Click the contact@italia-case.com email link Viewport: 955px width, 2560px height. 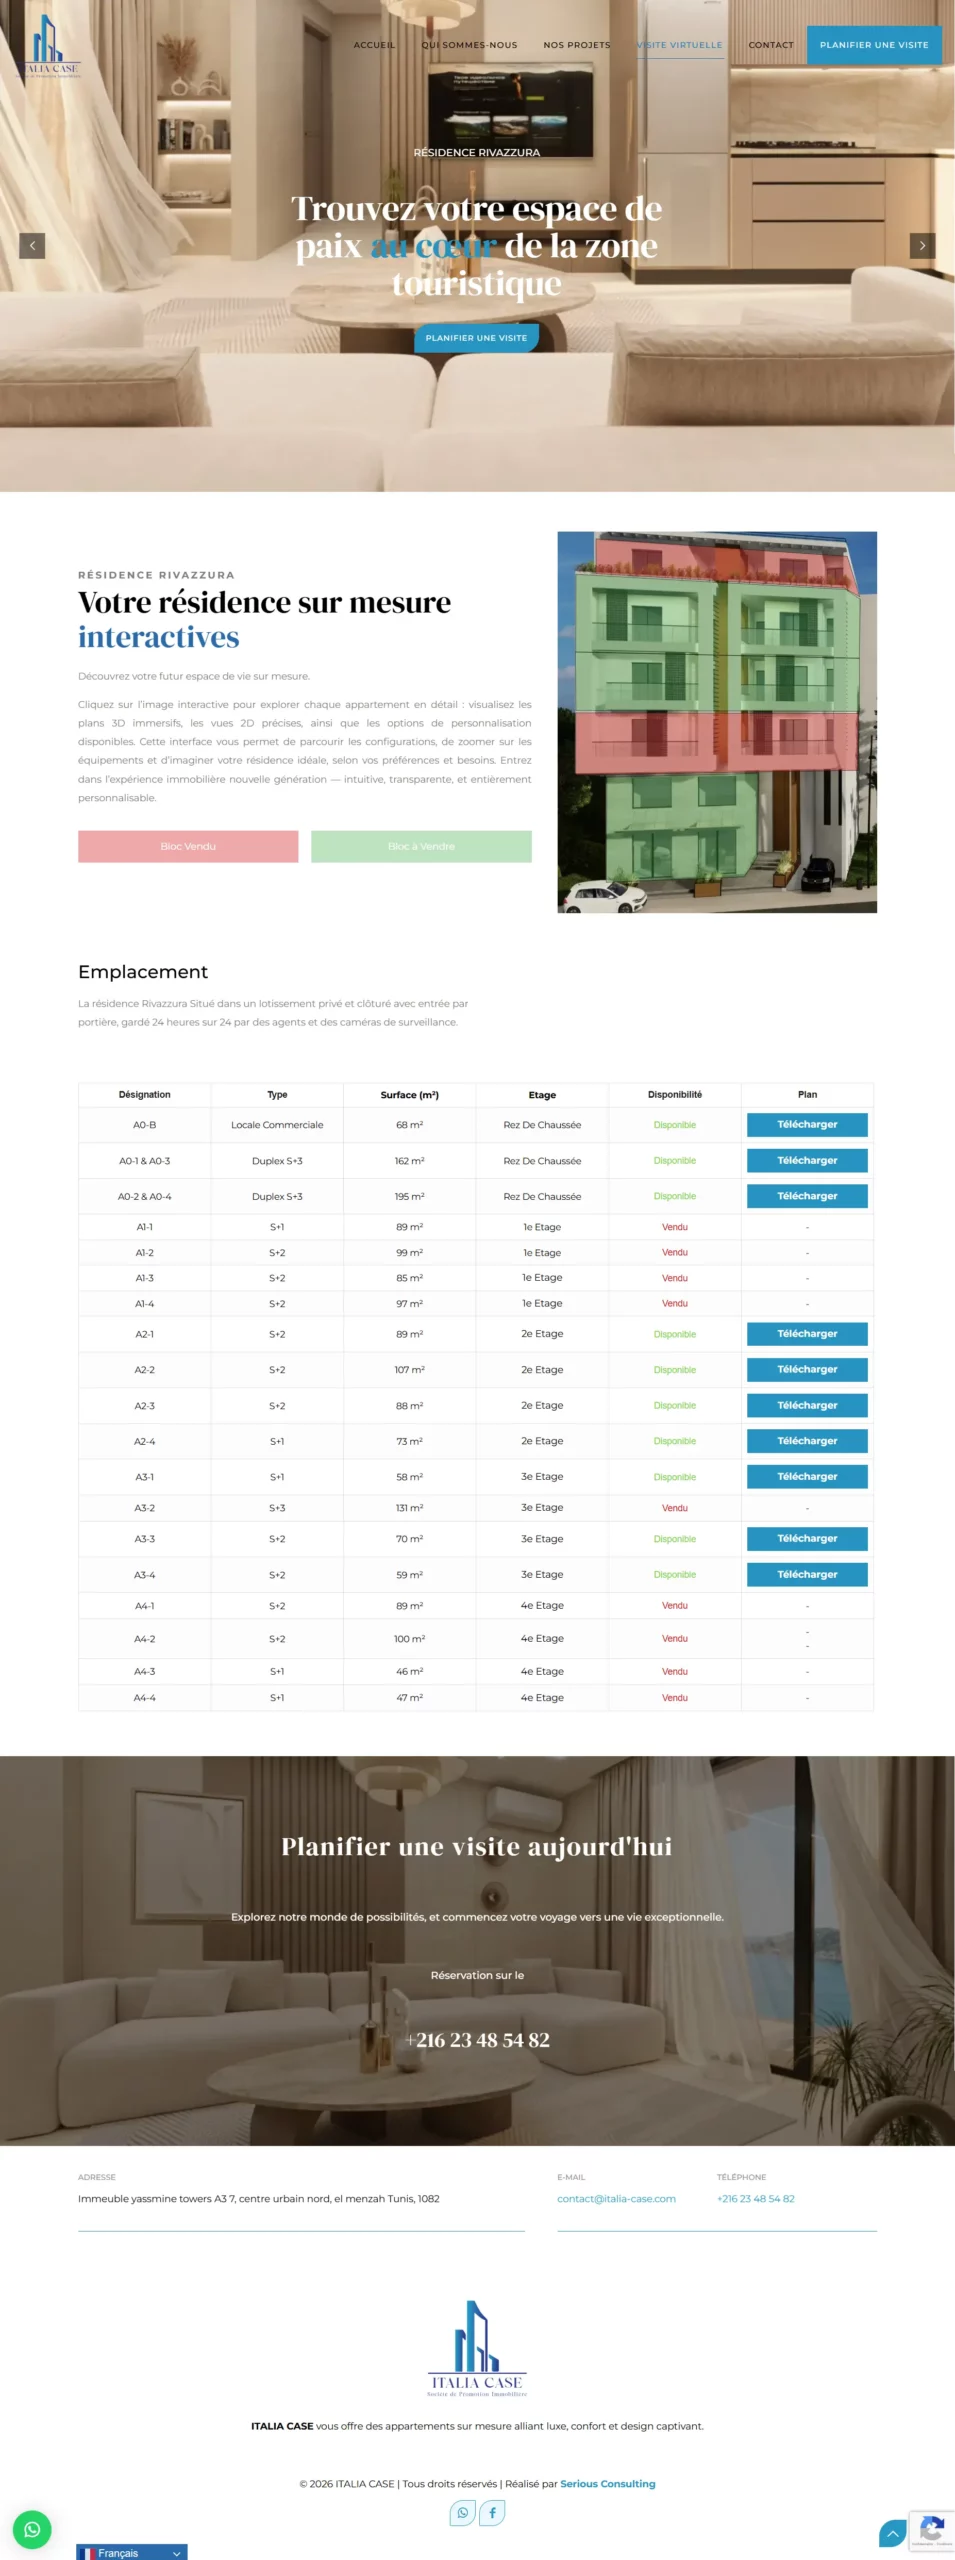click(x=616, y=2198)
